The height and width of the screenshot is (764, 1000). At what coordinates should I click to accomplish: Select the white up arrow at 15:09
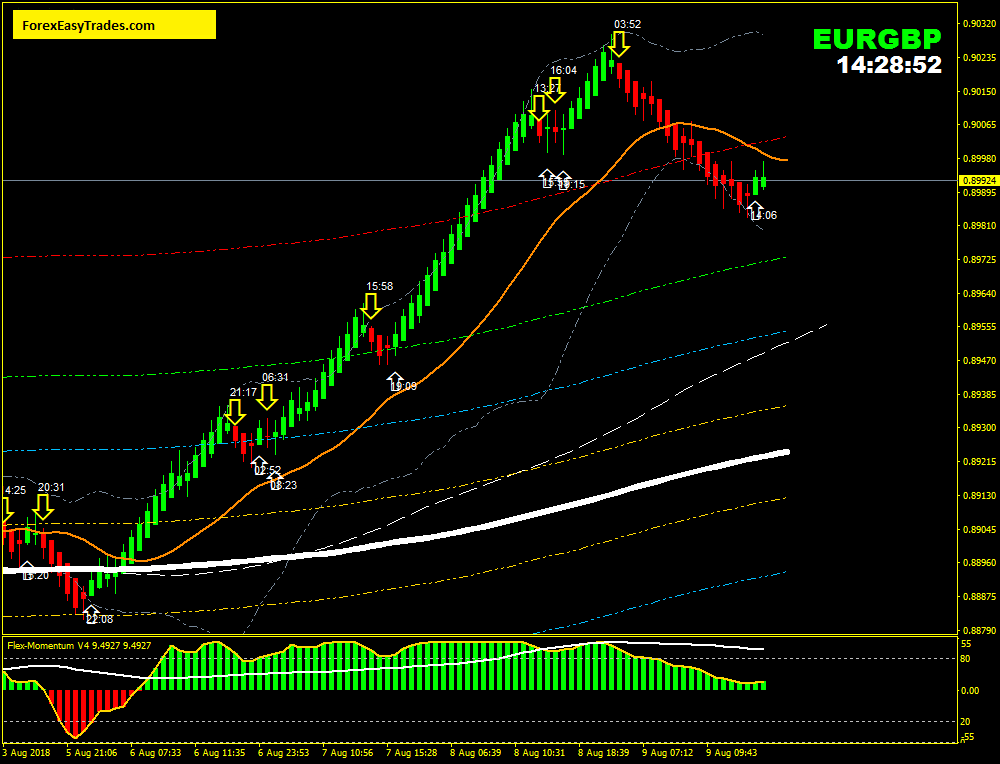396,379
